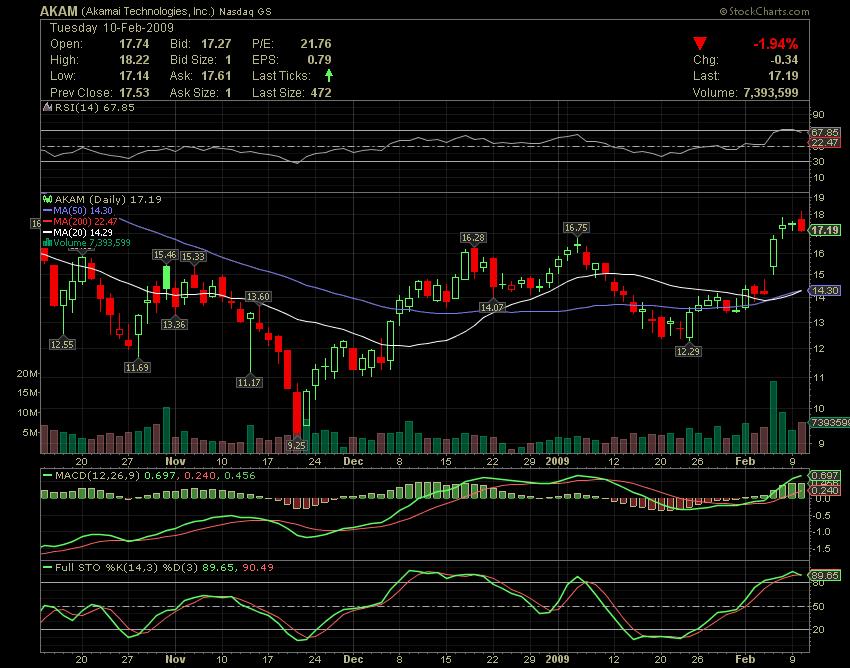The height and width of the screenshot is (668, 850).
Task: Click the Ask value 17.61
Action: pyautogui.click(x=216, y=76)
